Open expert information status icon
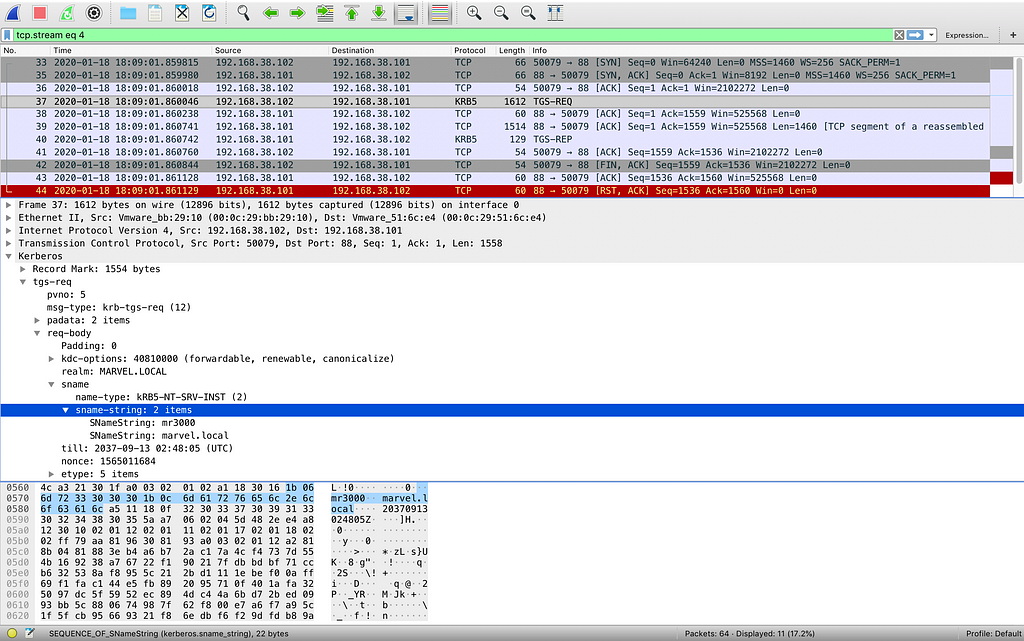 click(x=12, y=633)
